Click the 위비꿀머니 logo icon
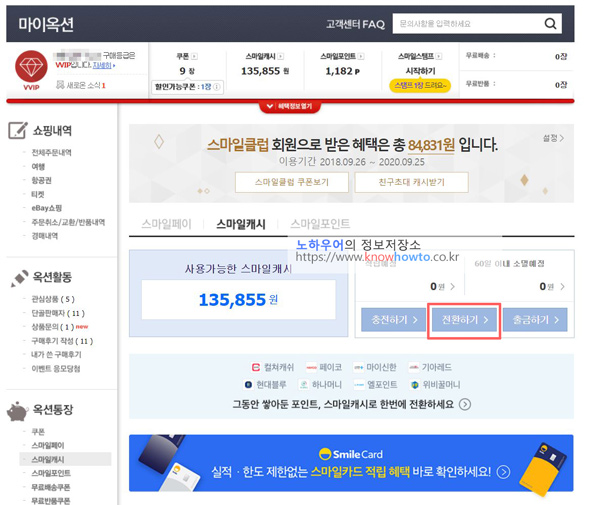Image resolution: width=600 pixels, height=505 pixels. 414,384
